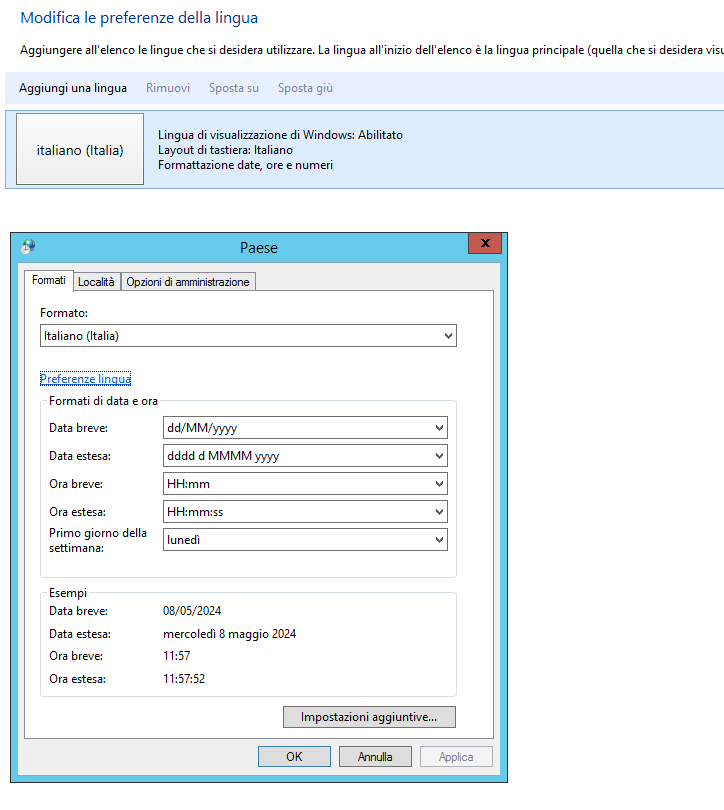Click the Applica button
Viewport: 724px width, 810px height.
tap(456, 757)
